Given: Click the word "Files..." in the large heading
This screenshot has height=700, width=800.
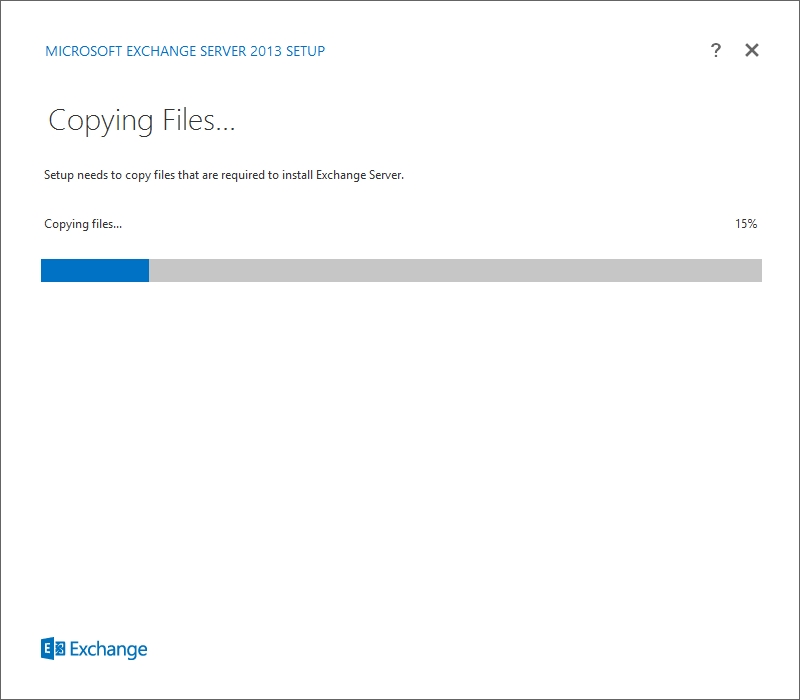Looking at the screenshot, I should point(198,121).
